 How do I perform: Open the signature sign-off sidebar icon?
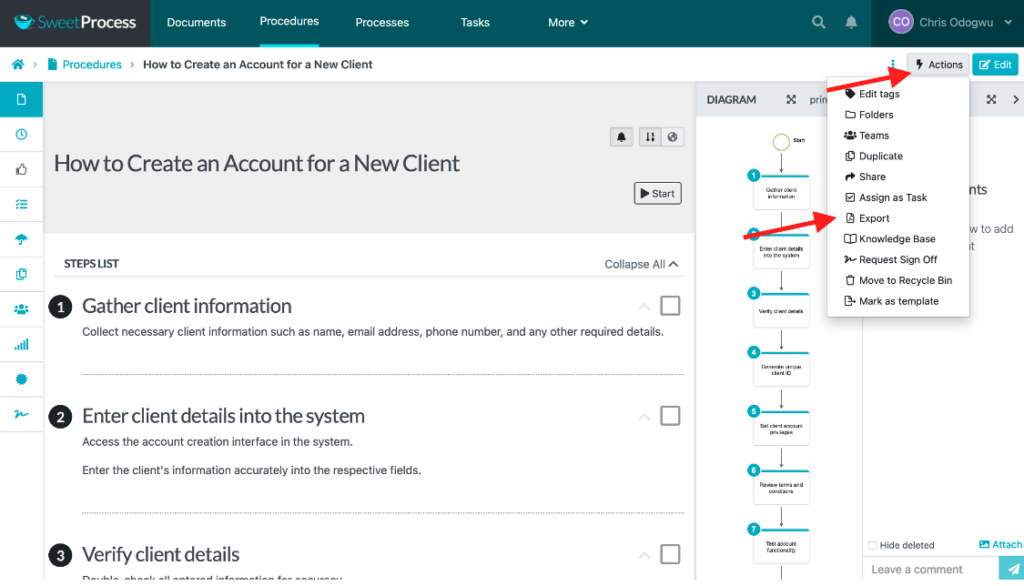point(22,414)
